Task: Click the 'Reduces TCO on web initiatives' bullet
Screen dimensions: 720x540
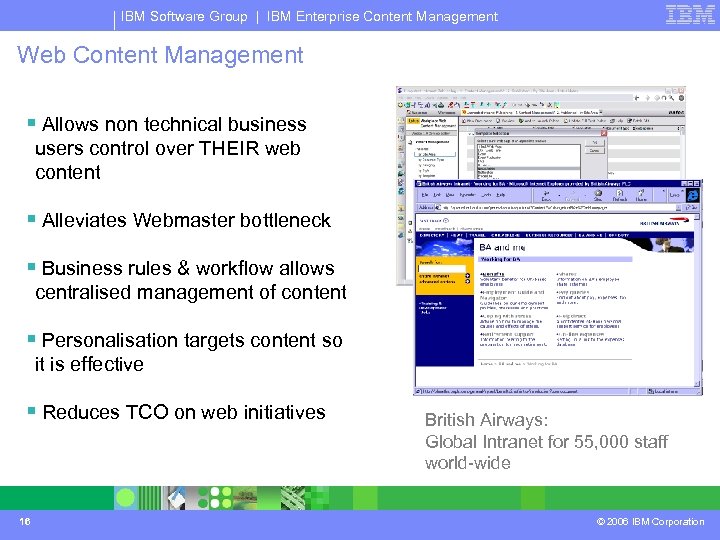Action: tap(184, 412)
